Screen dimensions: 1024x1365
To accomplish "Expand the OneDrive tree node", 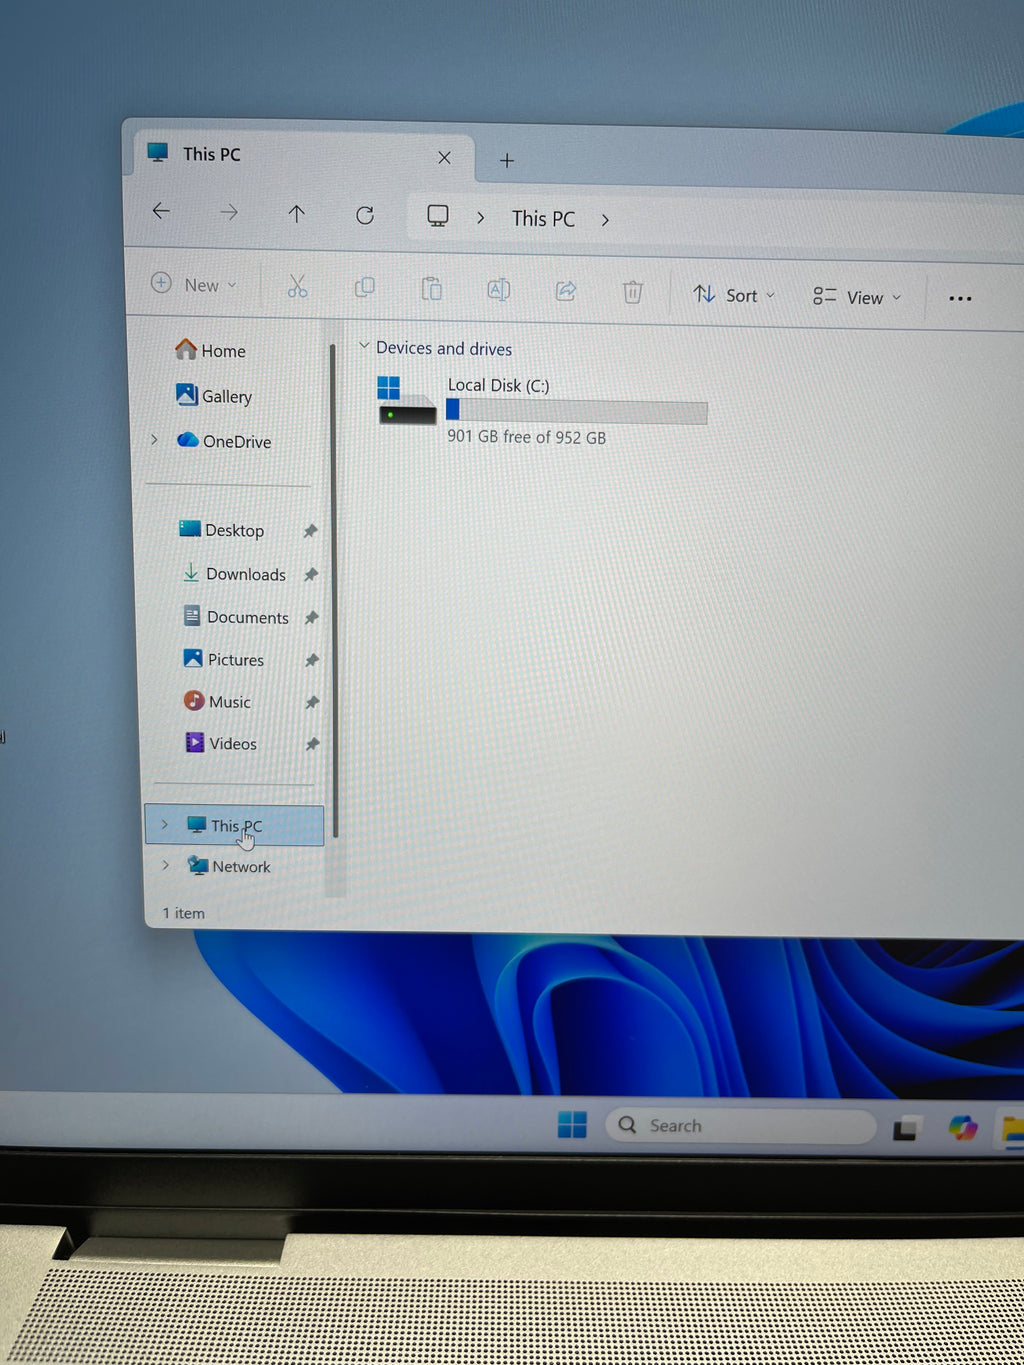I will coord(154,439).
